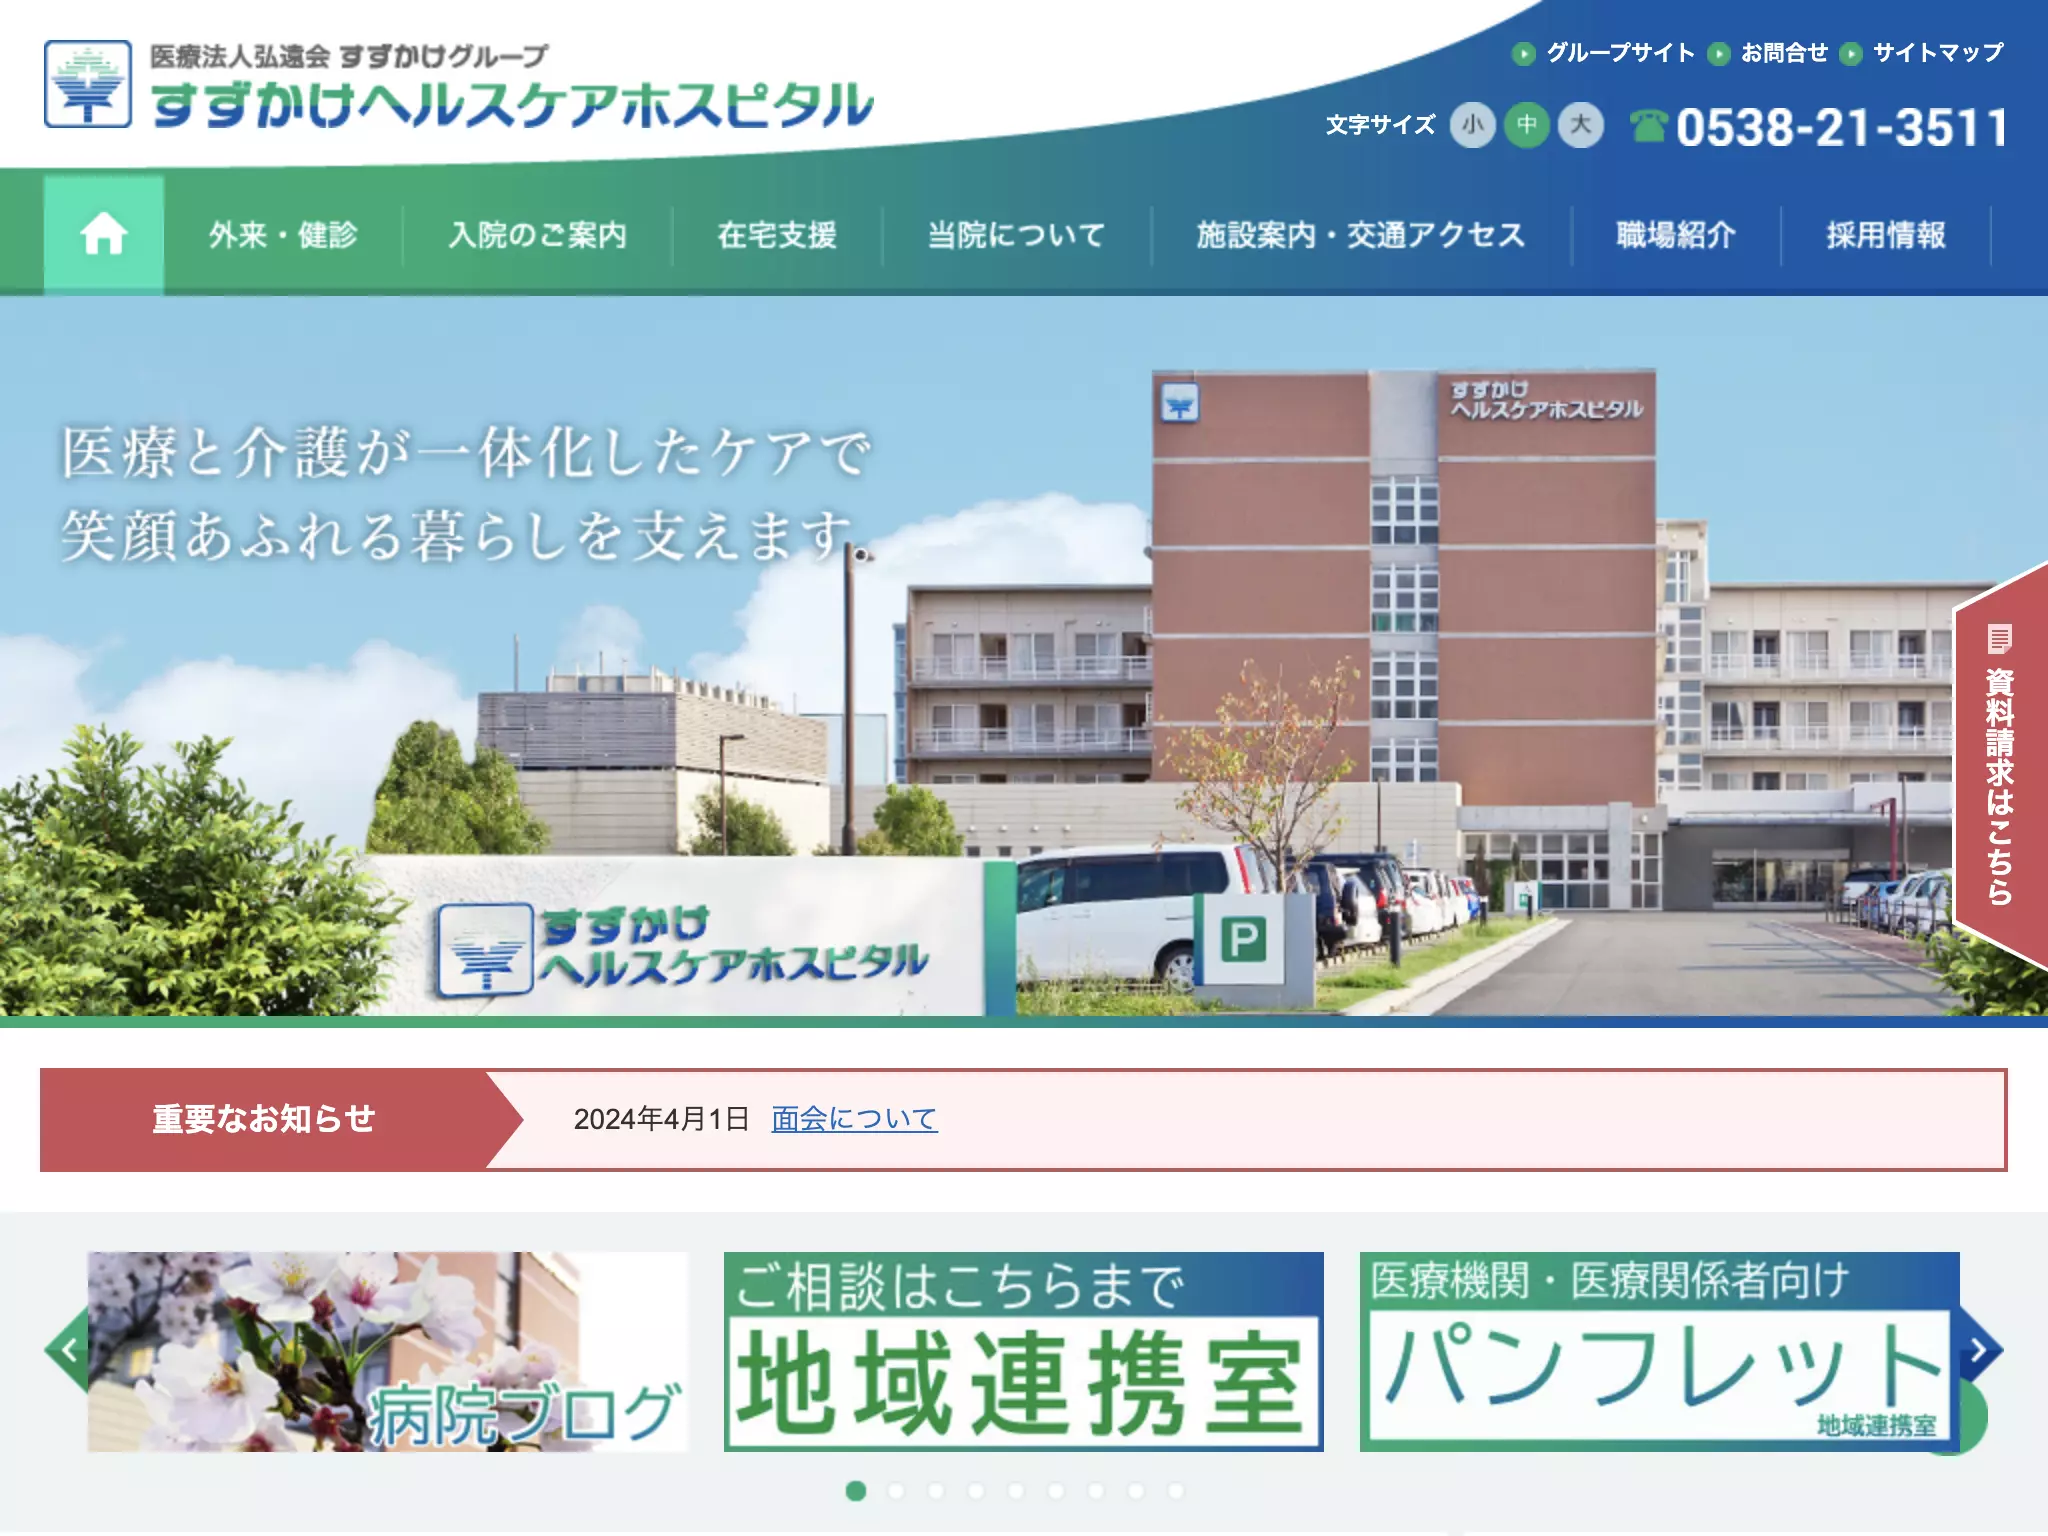Click the 重要なお知らせ label
2048x1536 pixels.
coord(263,1119)
